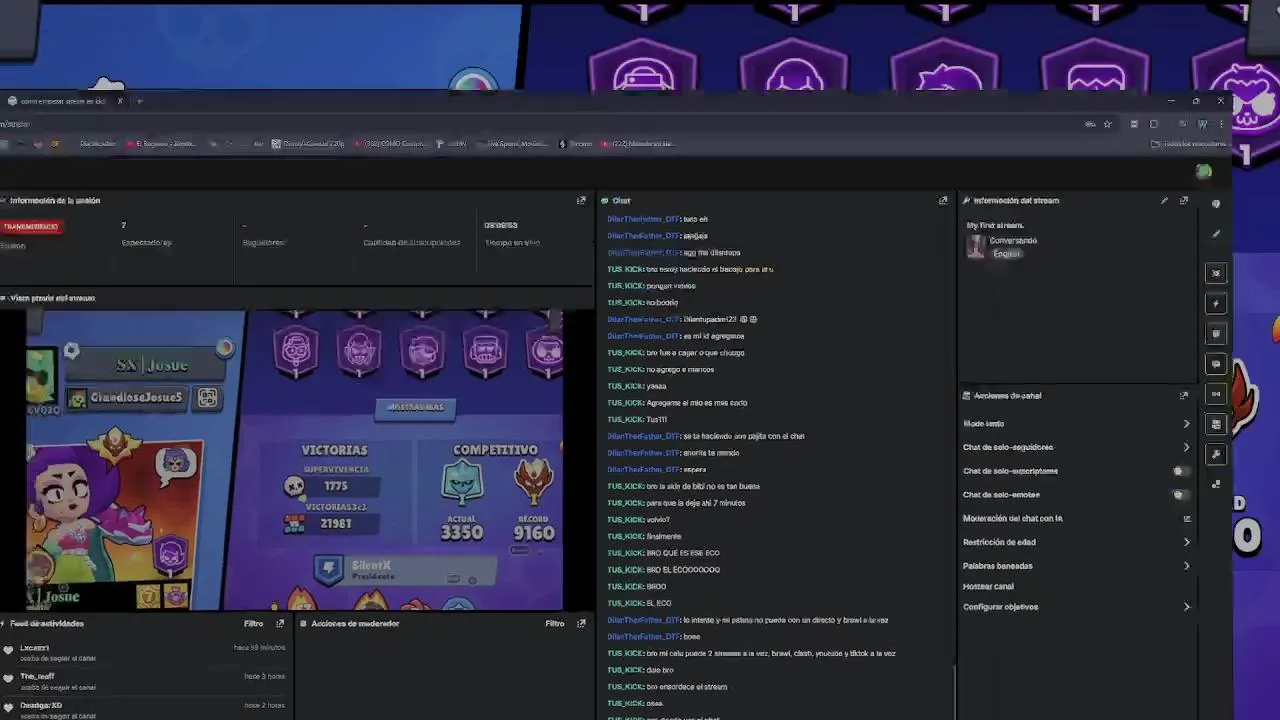This screenshot has width=1280, height=720.
Task: Click the bottom unboxed icon in right sidebar
Action: click(1216, 484)
